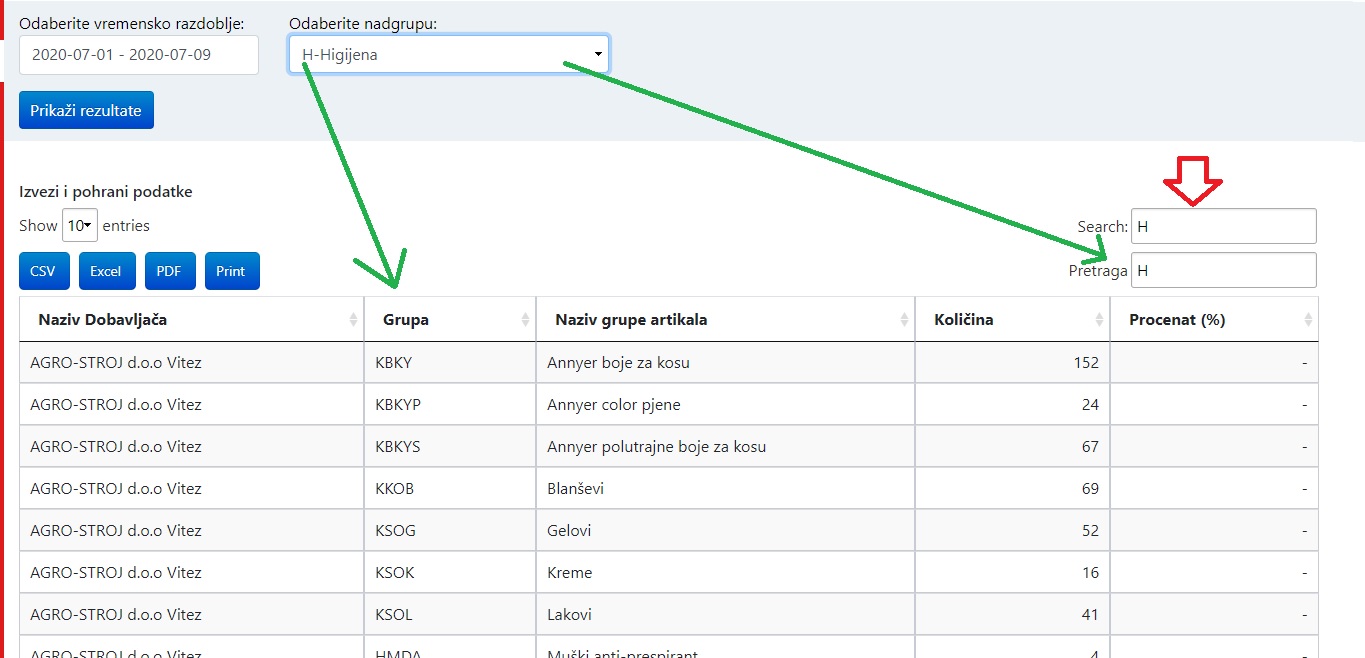Open the 'Show entries' count selector
Image resolution: width=1365 pixels, height=658 pixels.
pyautogui.click(x=80, y=225)
